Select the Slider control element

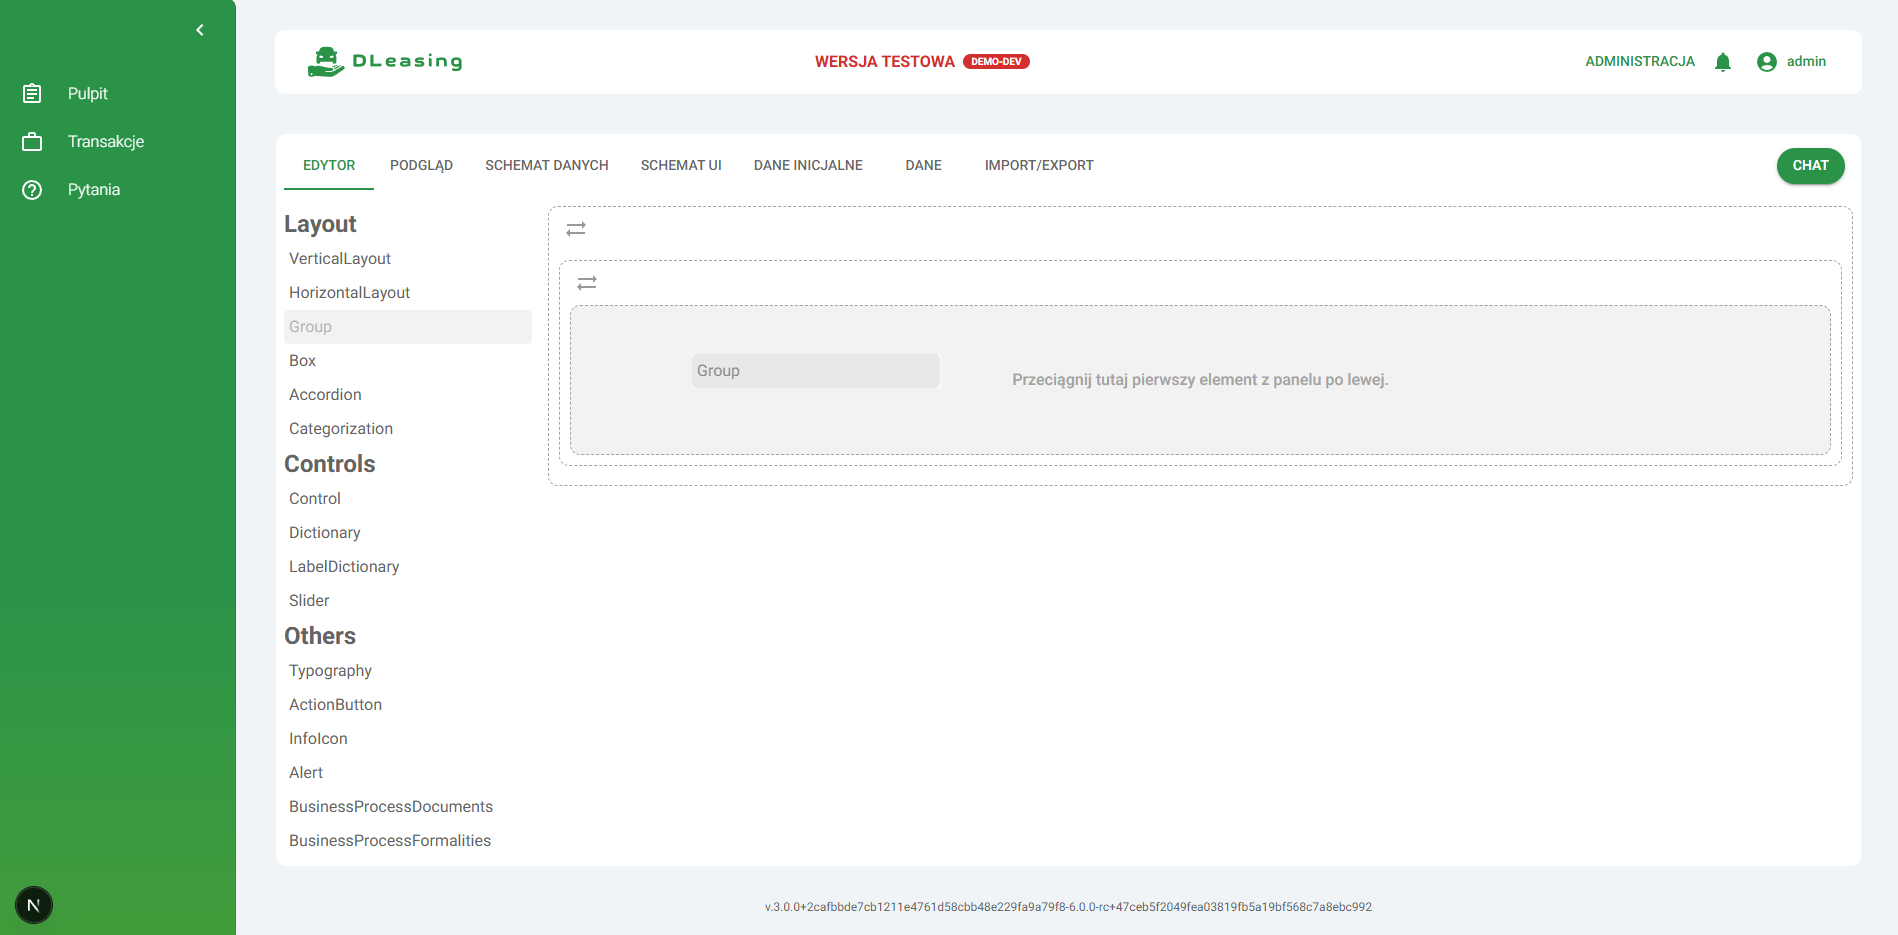pyautogui.click(x=309, y=600)
